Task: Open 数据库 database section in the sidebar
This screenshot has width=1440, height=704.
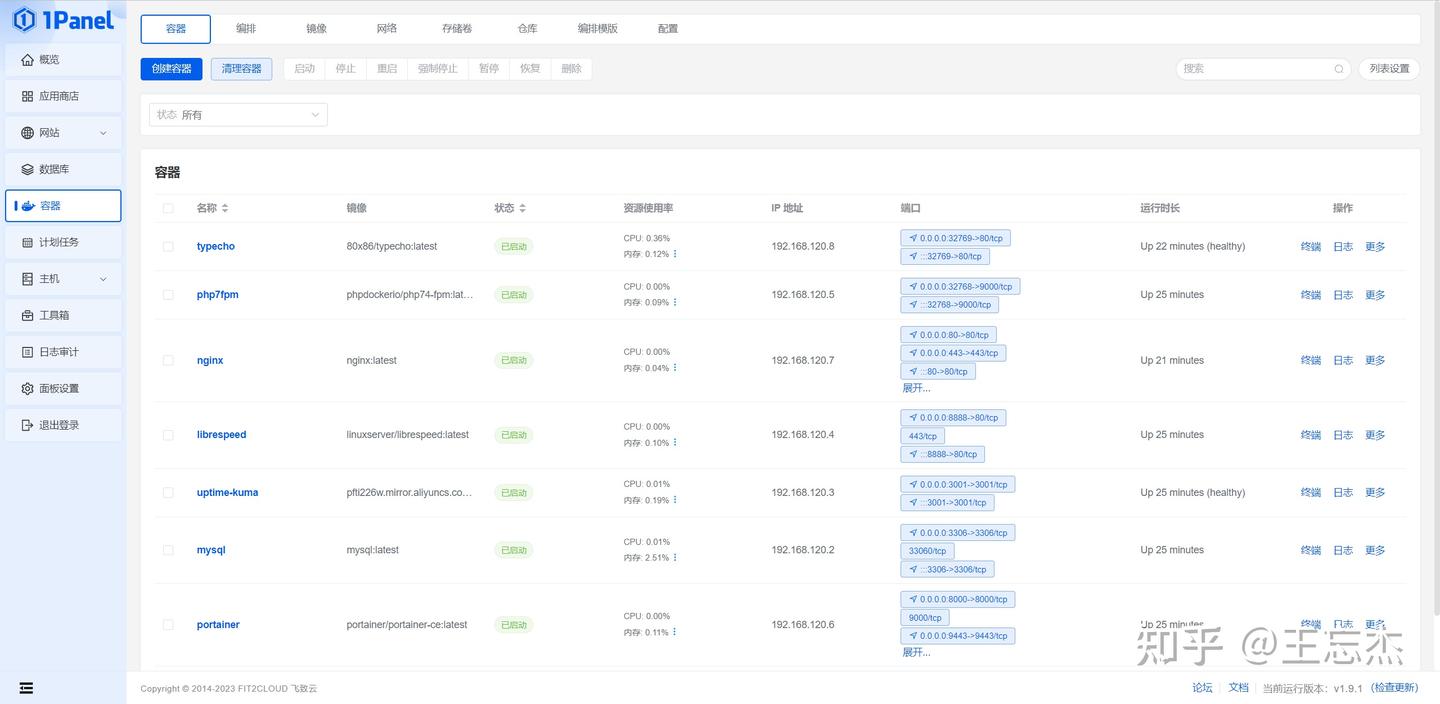Action: (63, 169)
